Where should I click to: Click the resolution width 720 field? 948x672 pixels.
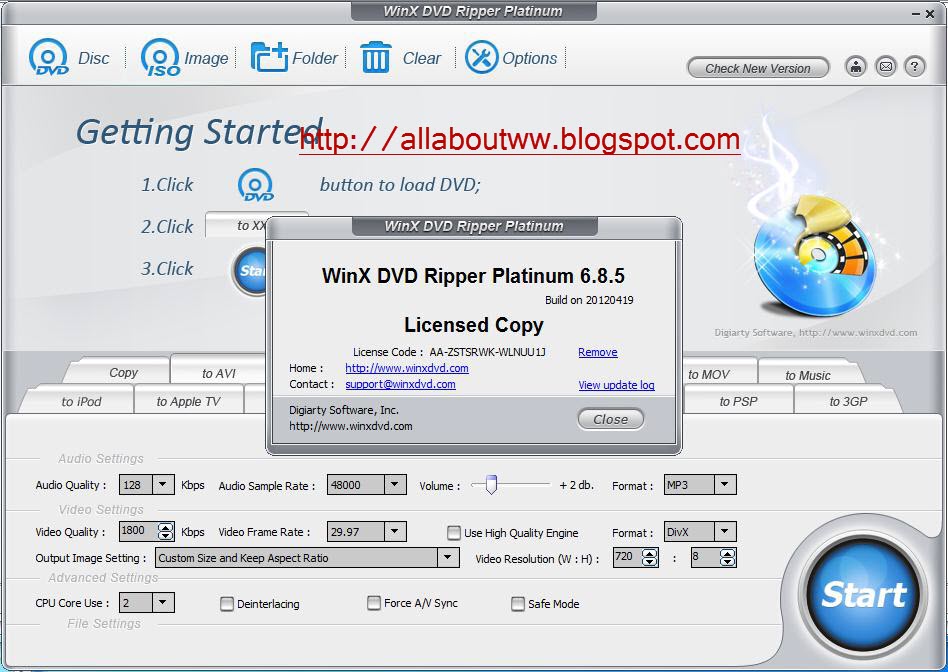628,557
